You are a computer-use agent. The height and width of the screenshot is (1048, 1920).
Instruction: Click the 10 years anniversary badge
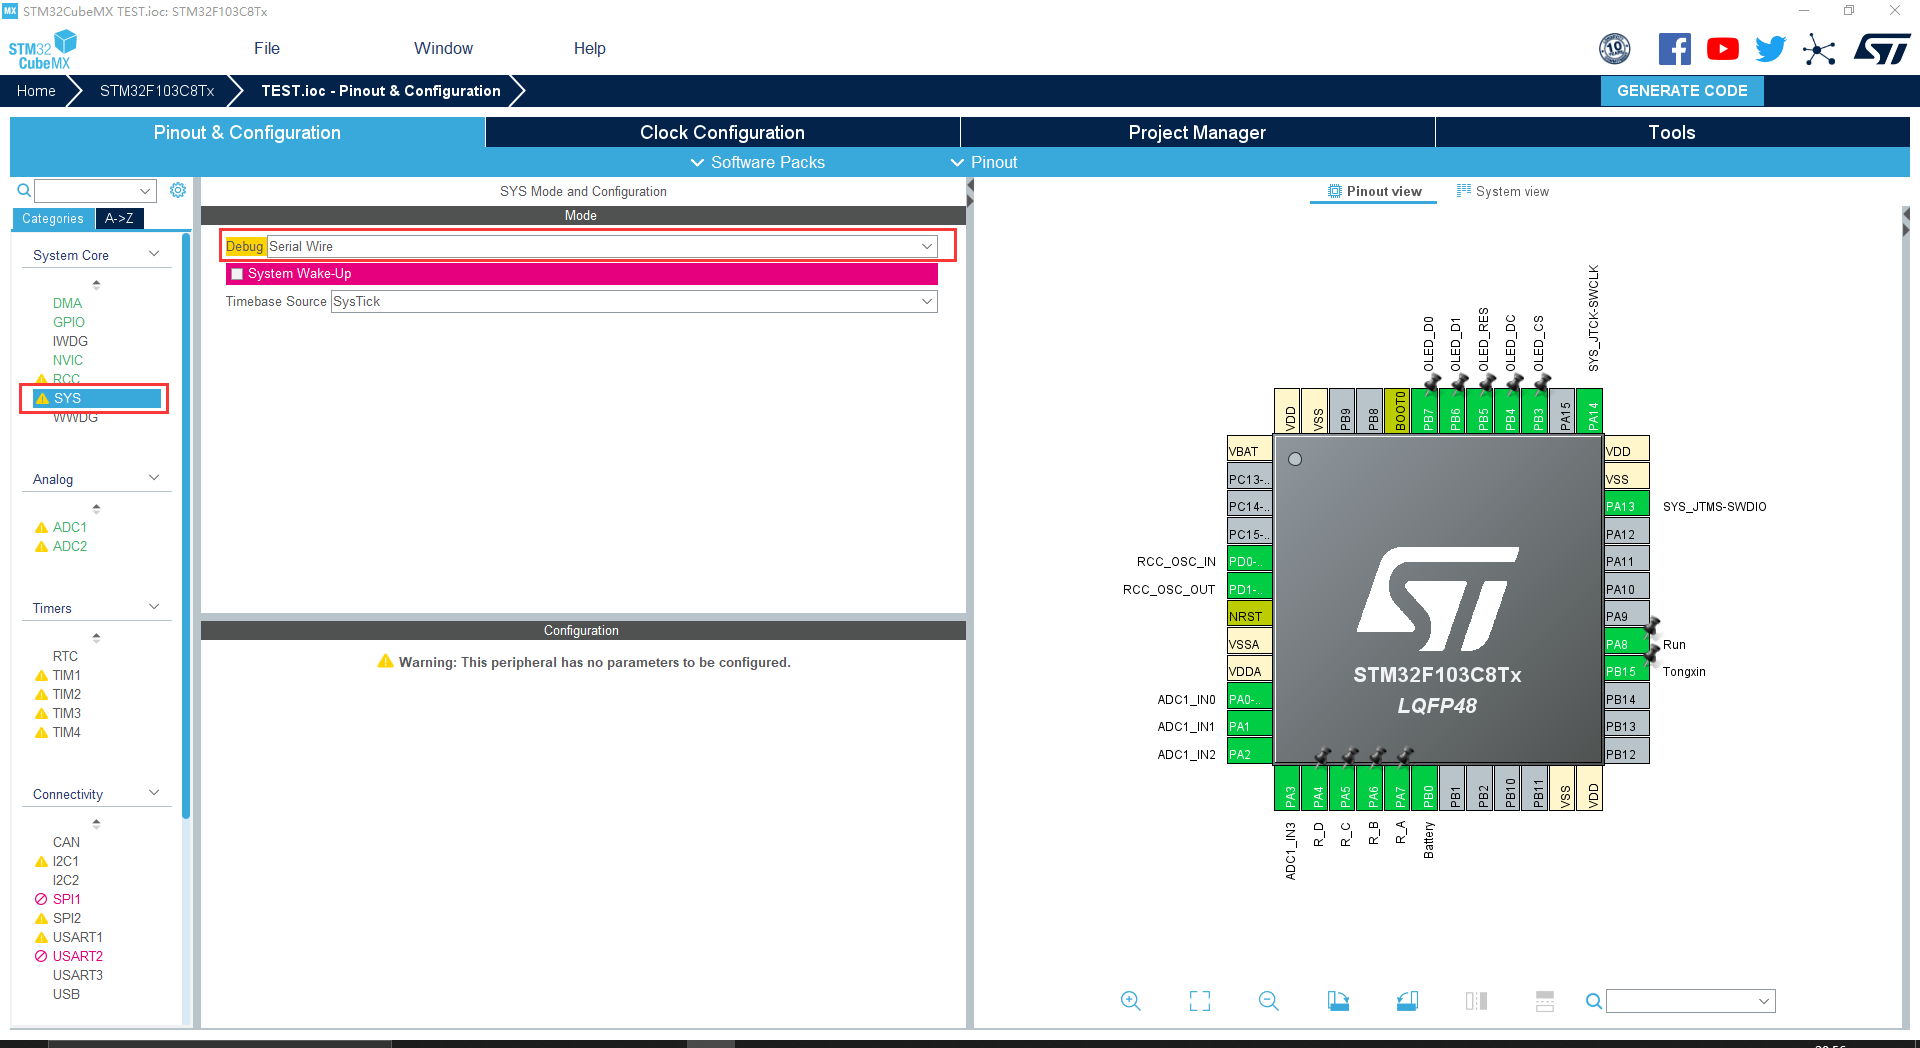1615,49
